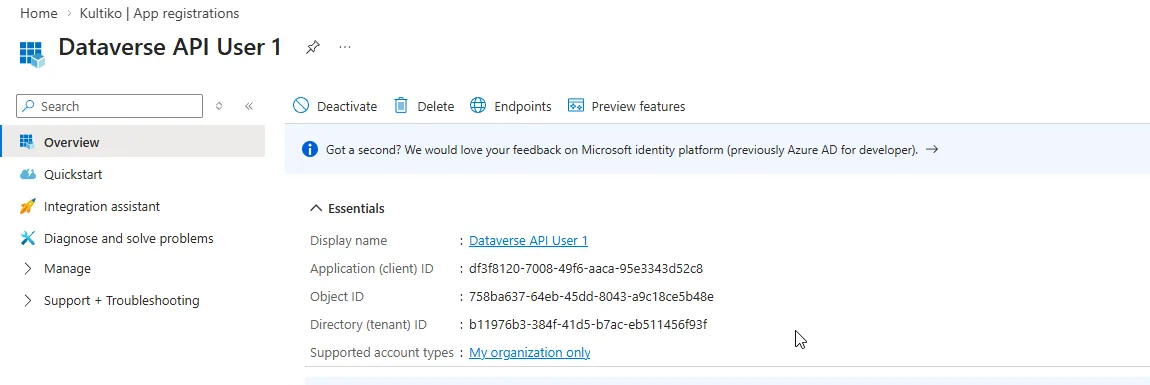Open the Dataverse API User 1 display name link

[528, 241]
